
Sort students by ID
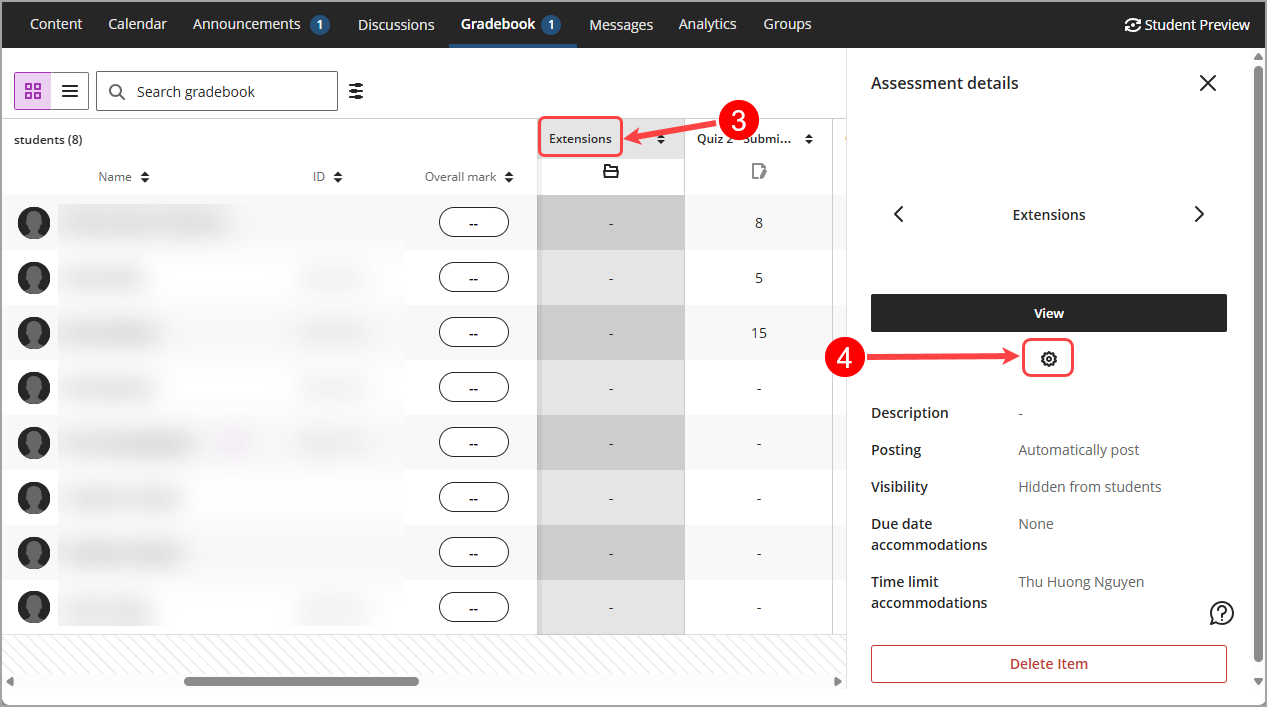click(338, 177)
